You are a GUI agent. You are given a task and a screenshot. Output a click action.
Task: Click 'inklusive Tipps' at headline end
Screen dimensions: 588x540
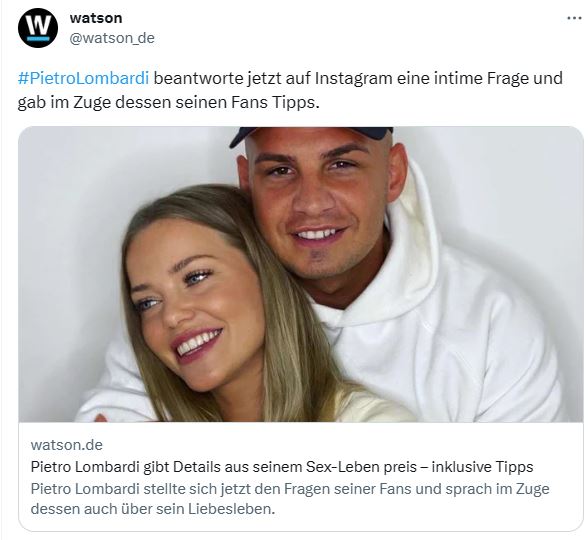click(482, 467)
